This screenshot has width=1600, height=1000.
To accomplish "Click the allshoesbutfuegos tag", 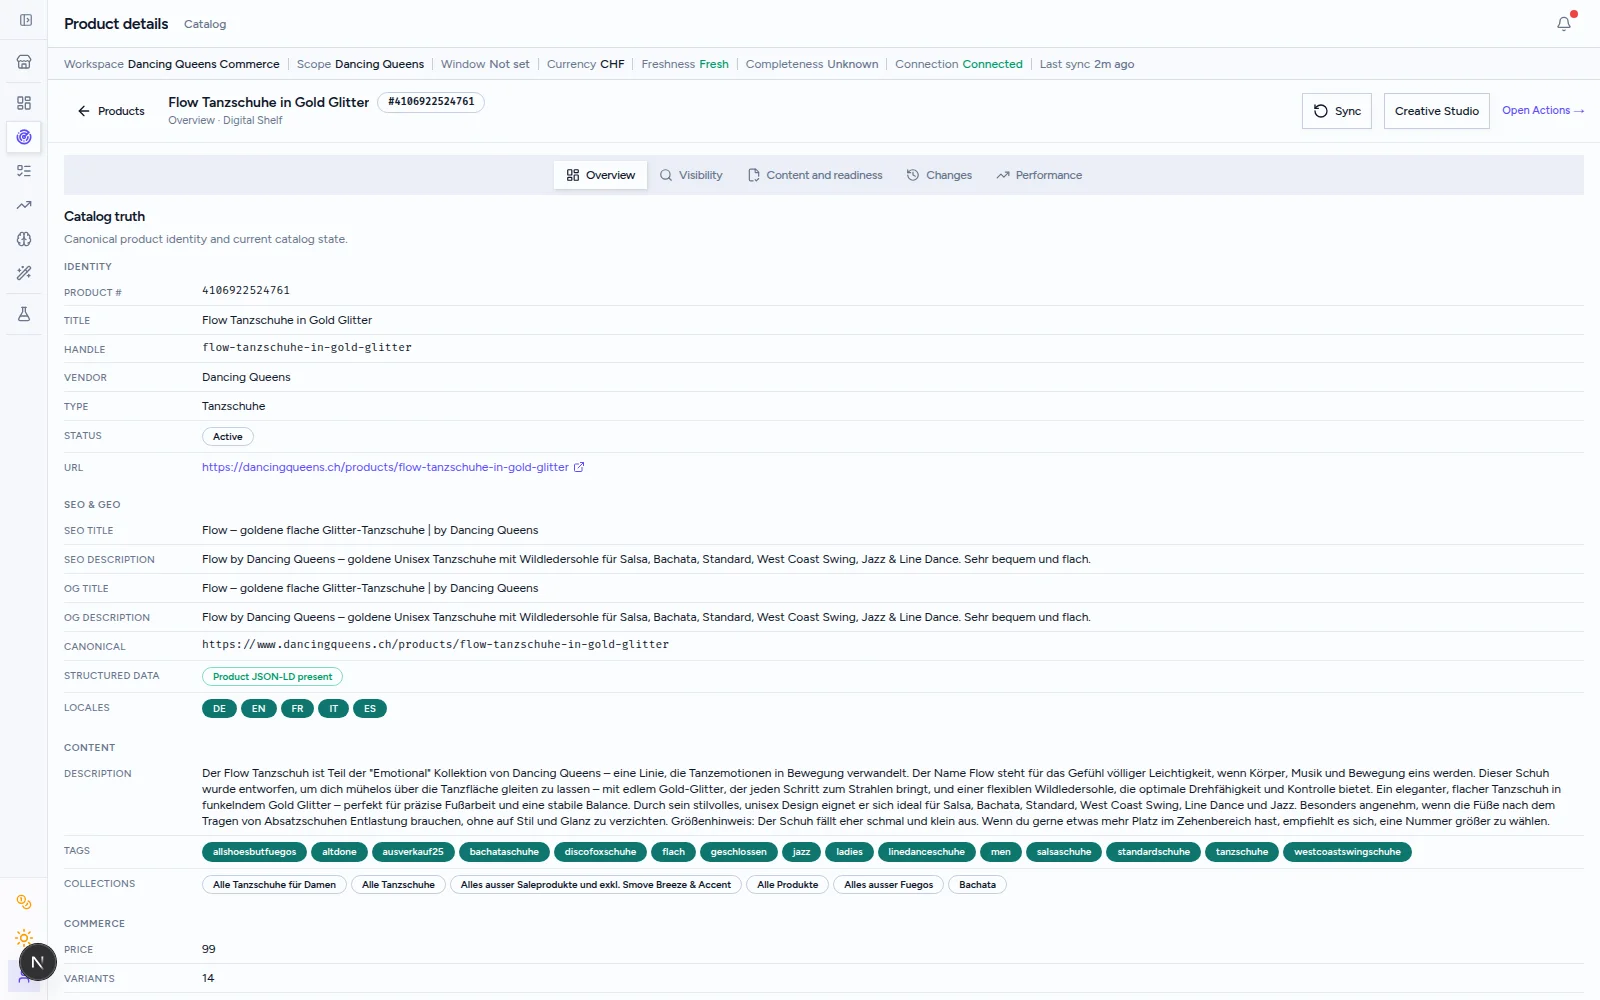I will (255, 852).
